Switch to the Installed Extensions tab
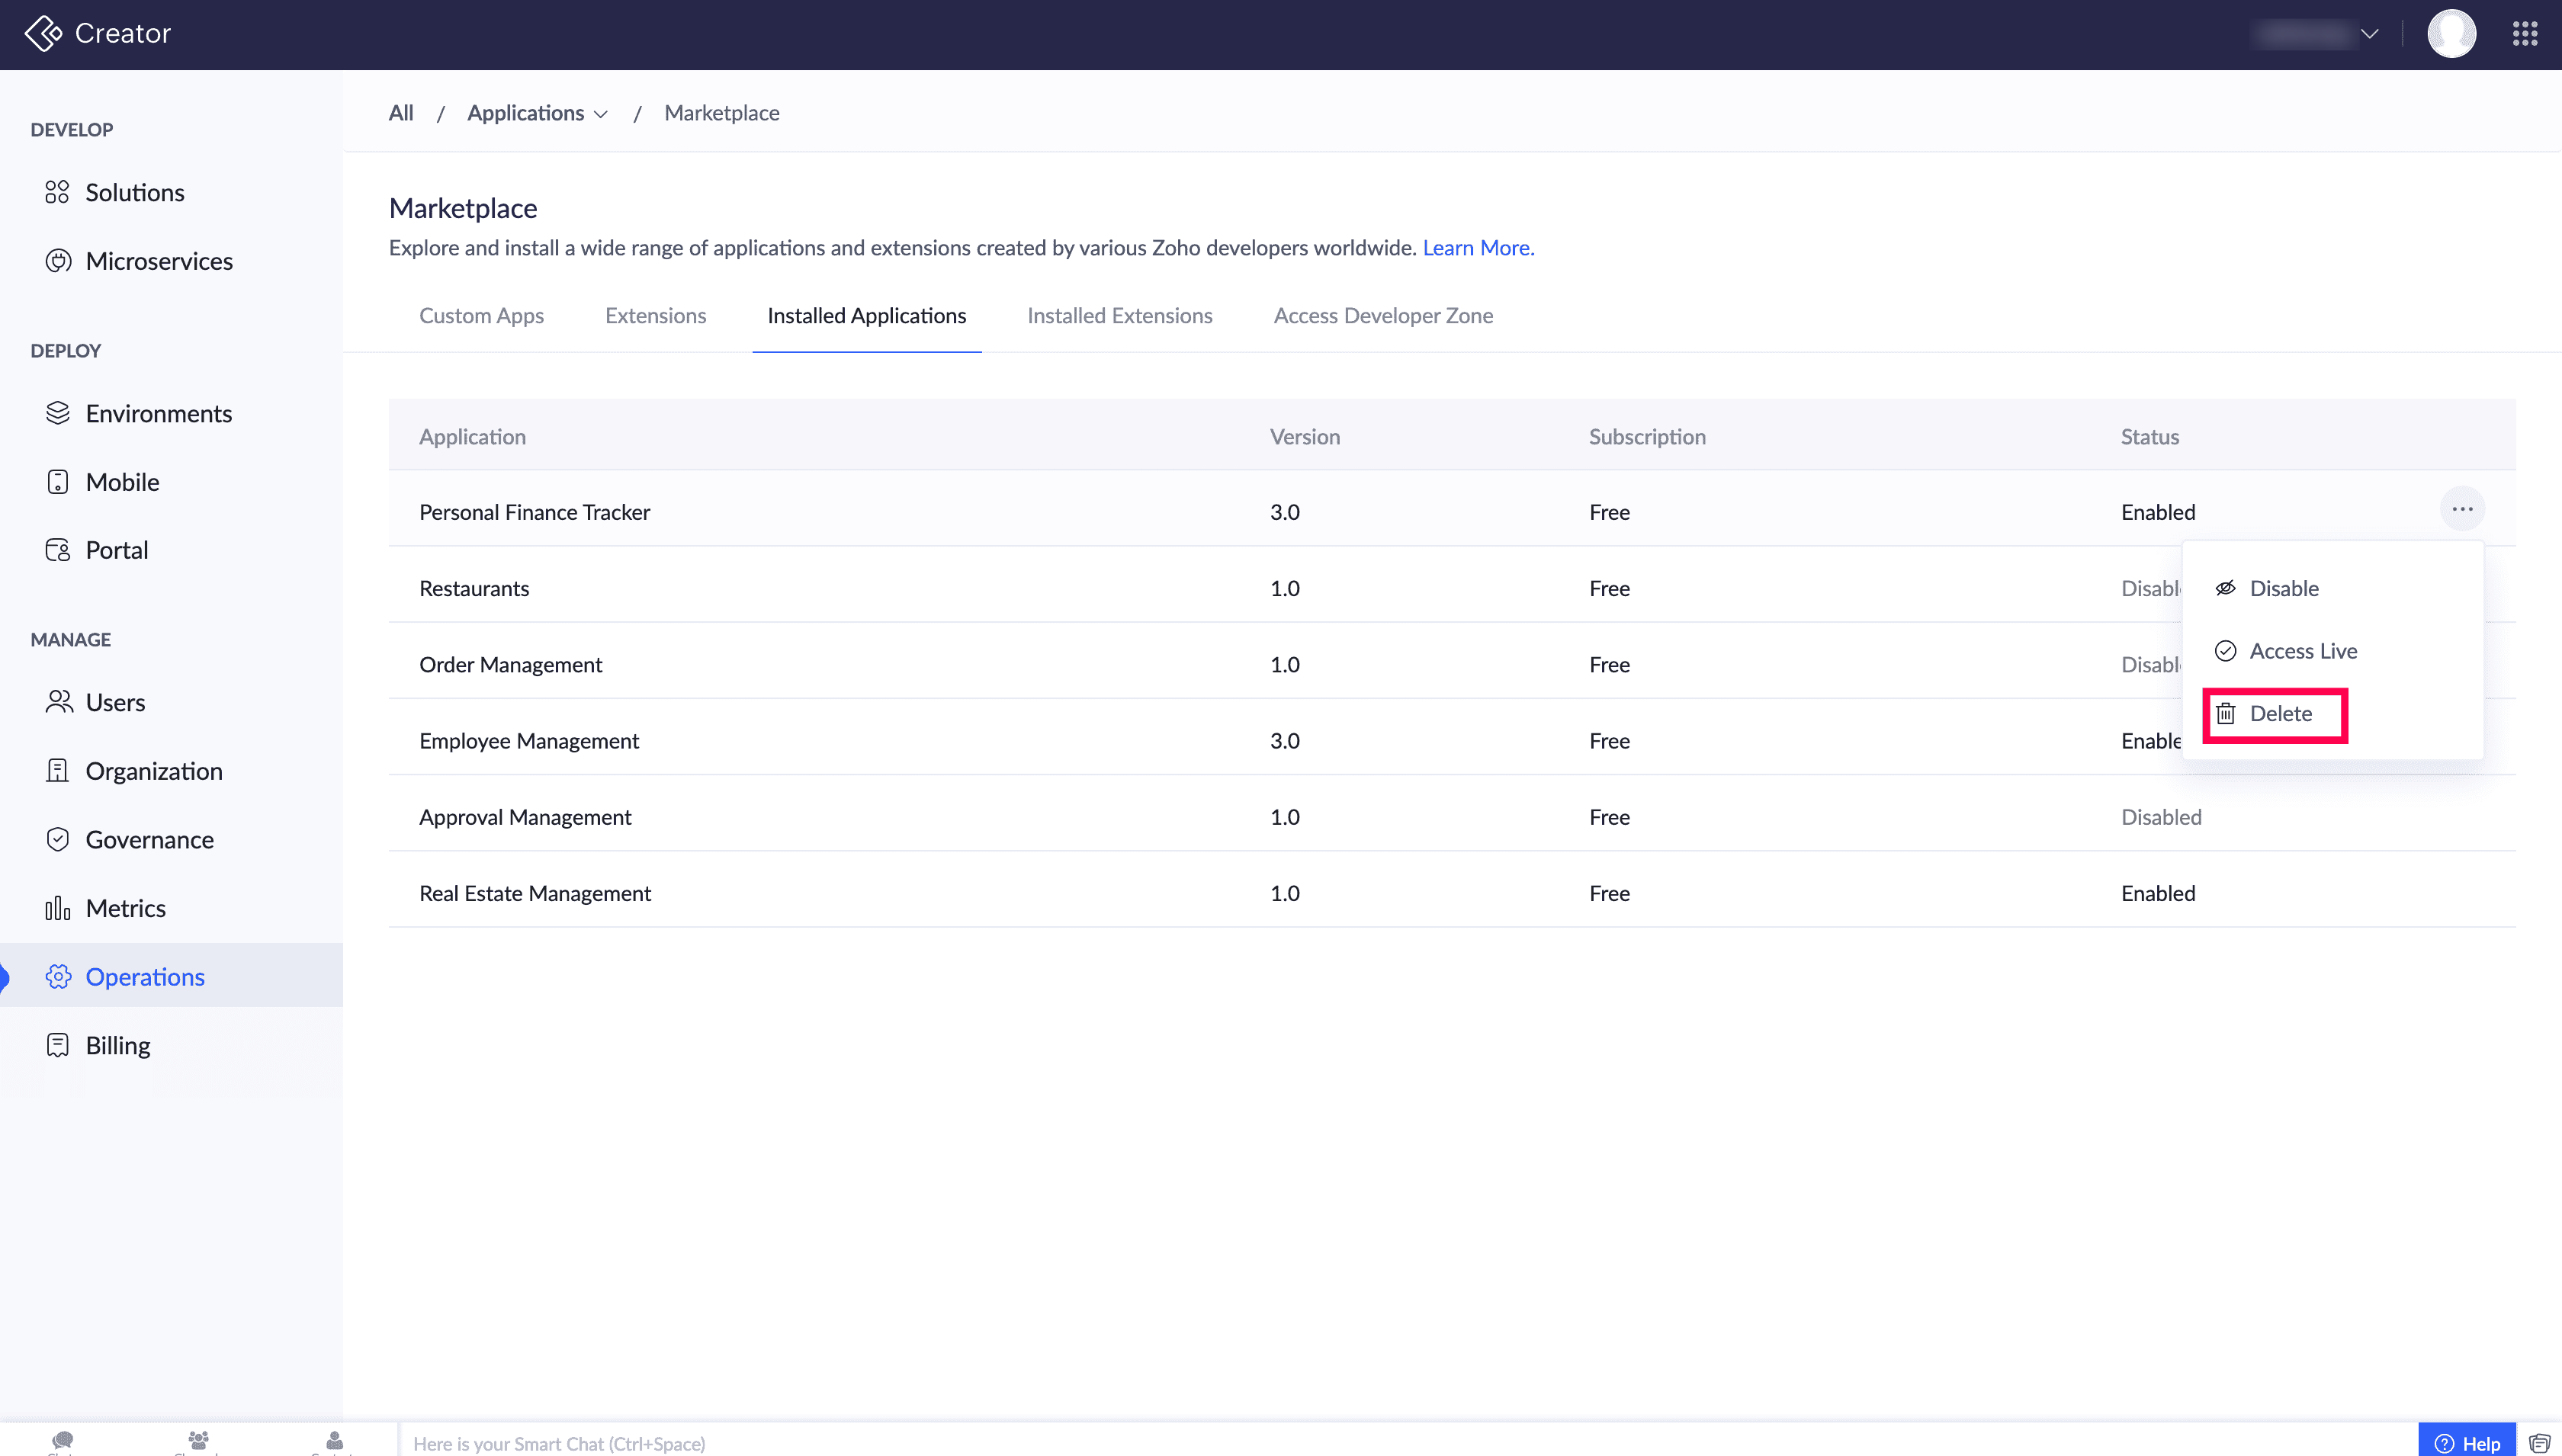 (x=1119, y=316)
